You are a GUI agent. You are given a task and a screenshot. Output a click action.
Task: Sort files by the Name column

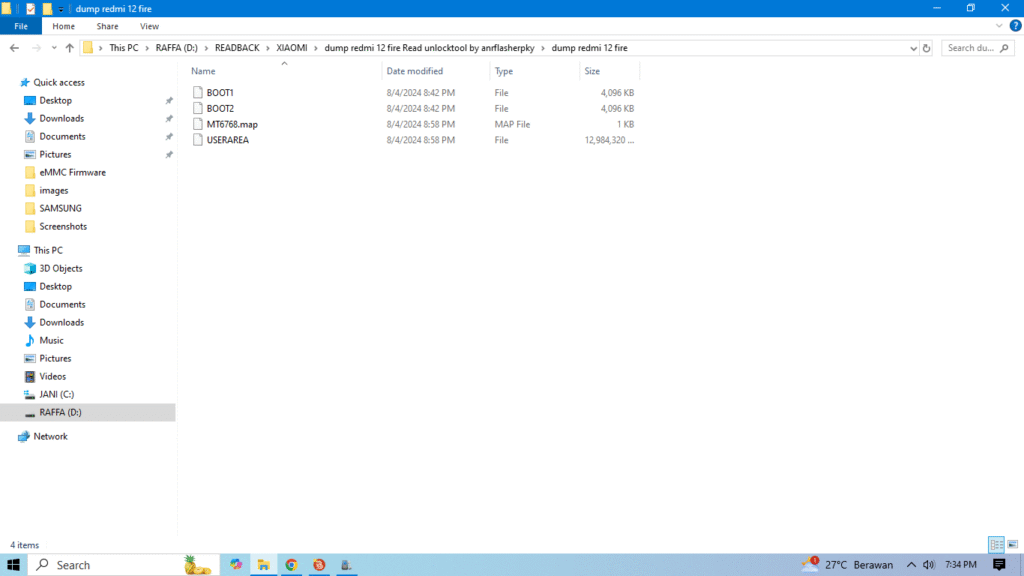pyautogui.click(x=203, y=71)
